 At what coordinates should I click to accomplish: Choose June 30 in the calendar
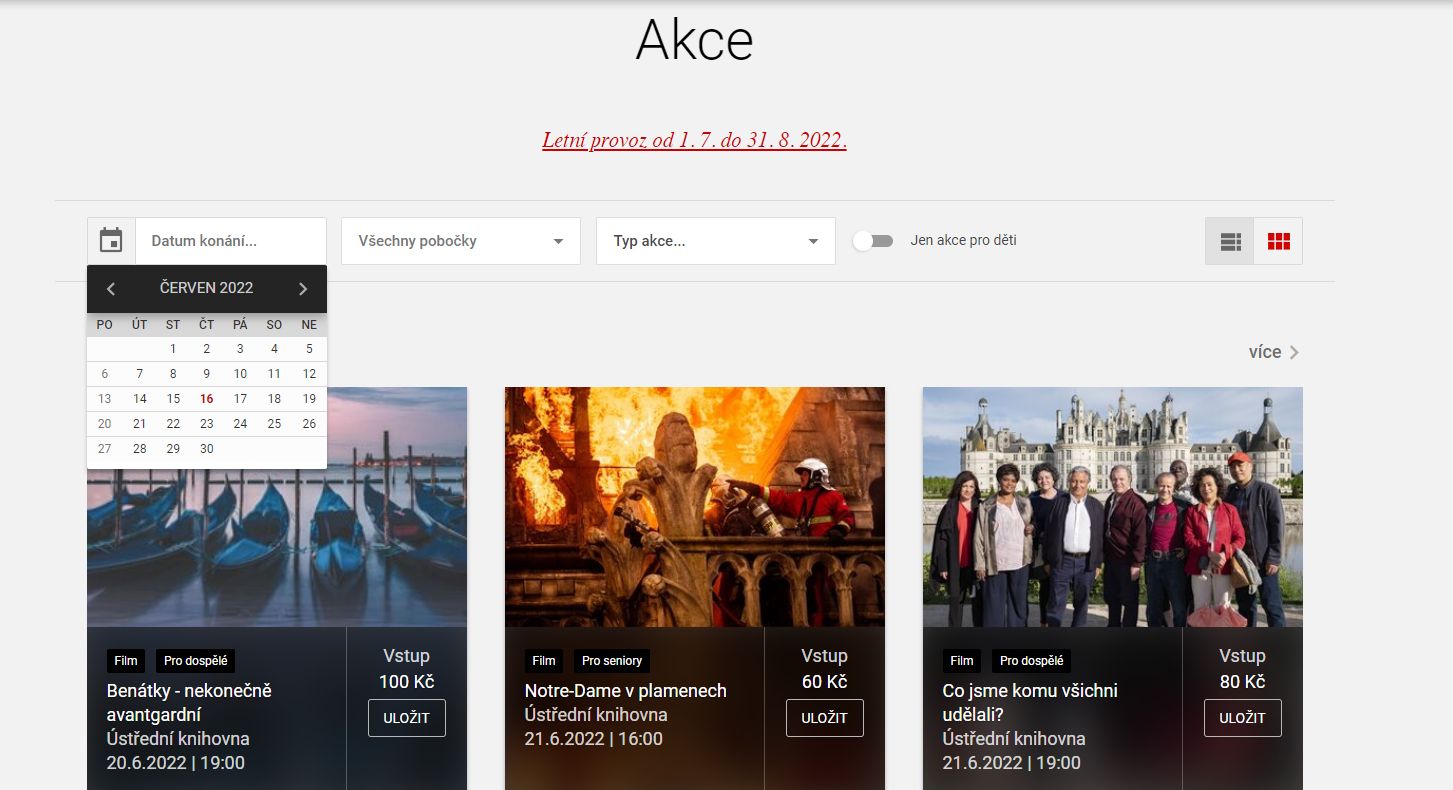point(206,449)
